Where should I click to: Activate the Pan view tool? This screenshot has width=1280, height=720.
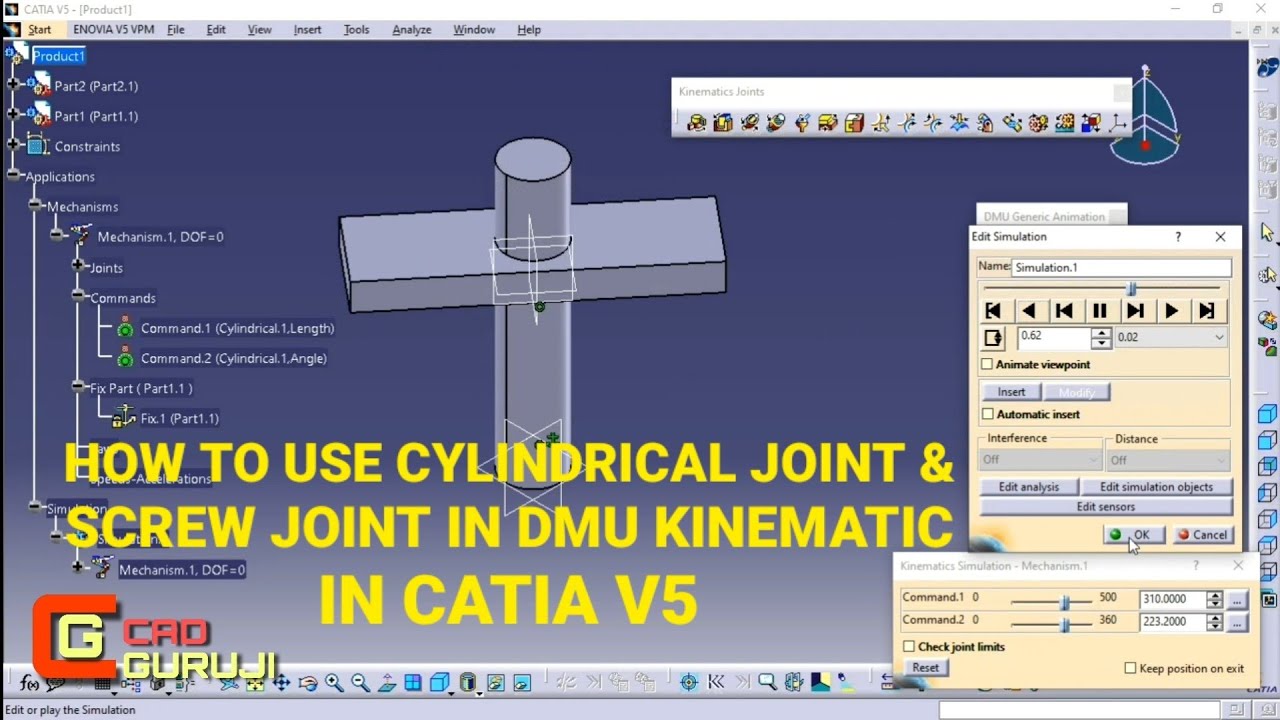point(282,683)
